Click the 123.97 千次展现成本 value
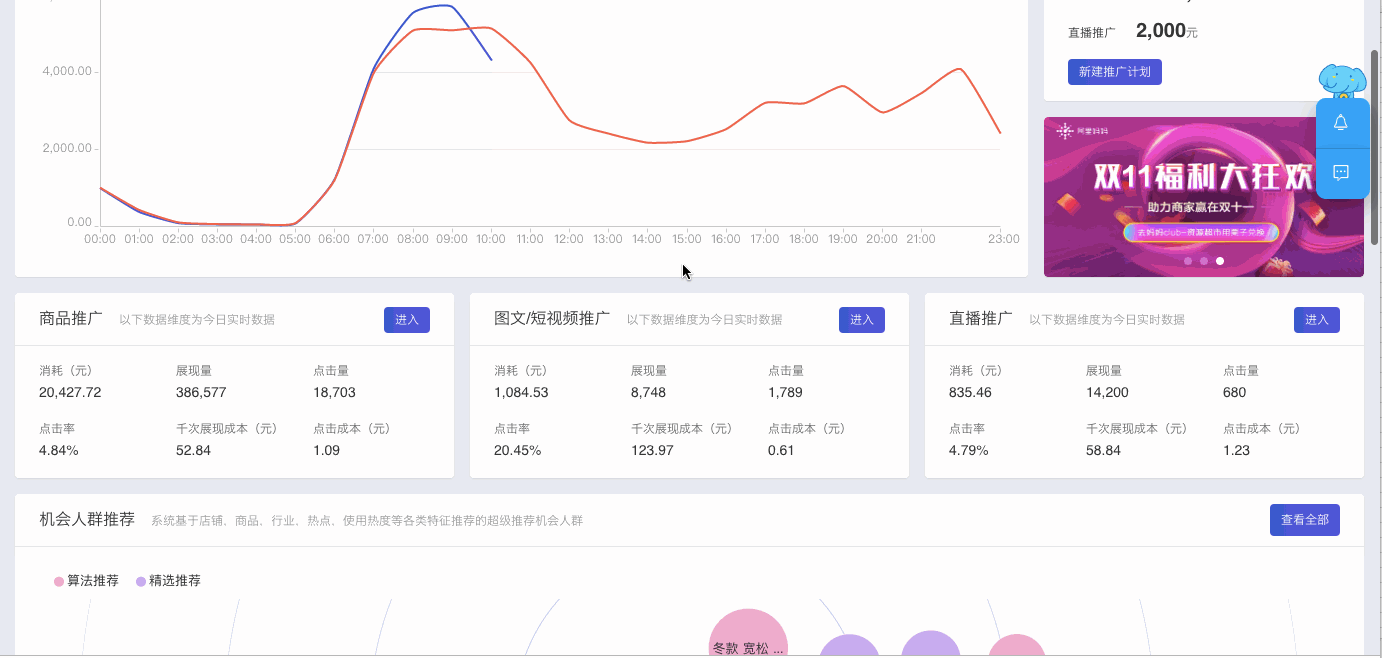This screenshot has height=658, width=1382. [652, 450]
